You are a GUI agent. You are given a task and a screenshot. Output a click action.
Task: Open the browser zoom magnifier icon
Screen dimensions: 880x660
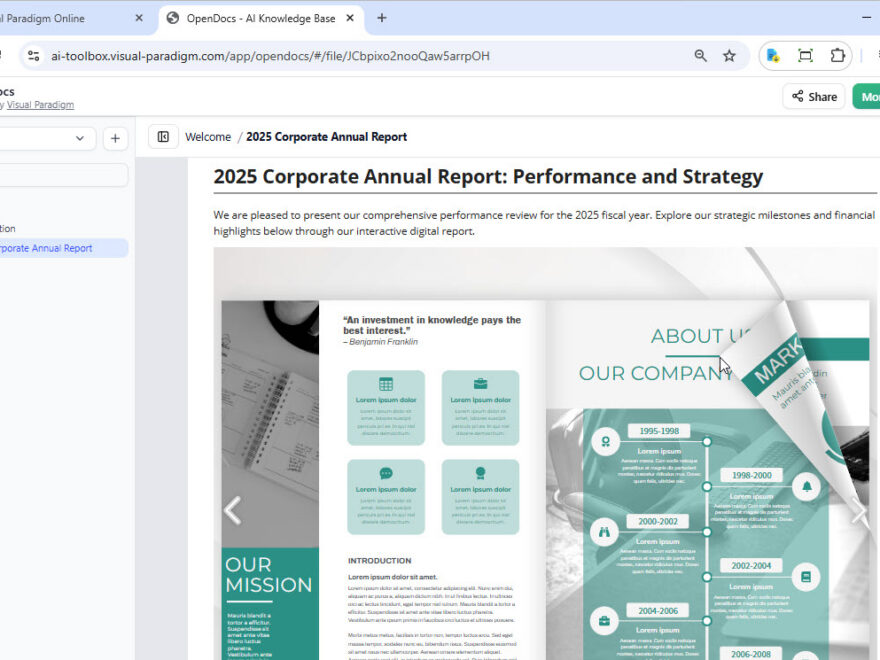pos(700,56)
